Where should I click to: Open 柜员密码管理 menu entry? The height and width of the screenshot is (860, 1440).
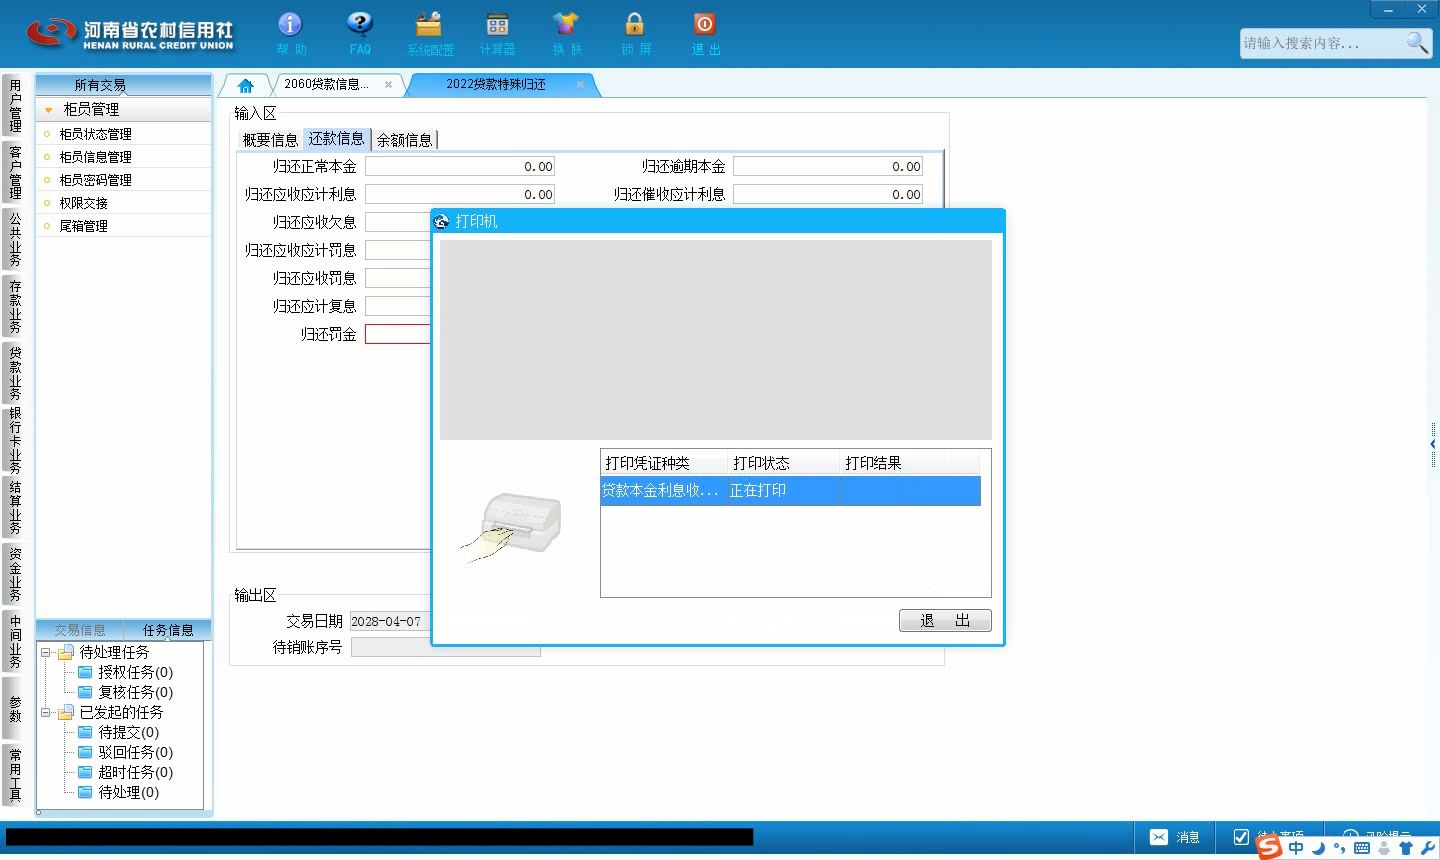[x=95, y=180]
